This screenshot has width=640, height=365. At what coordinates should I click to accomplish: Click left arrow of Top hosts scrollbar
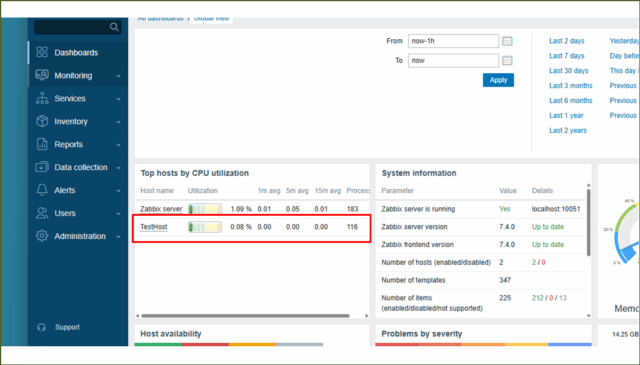coord(138,316)
